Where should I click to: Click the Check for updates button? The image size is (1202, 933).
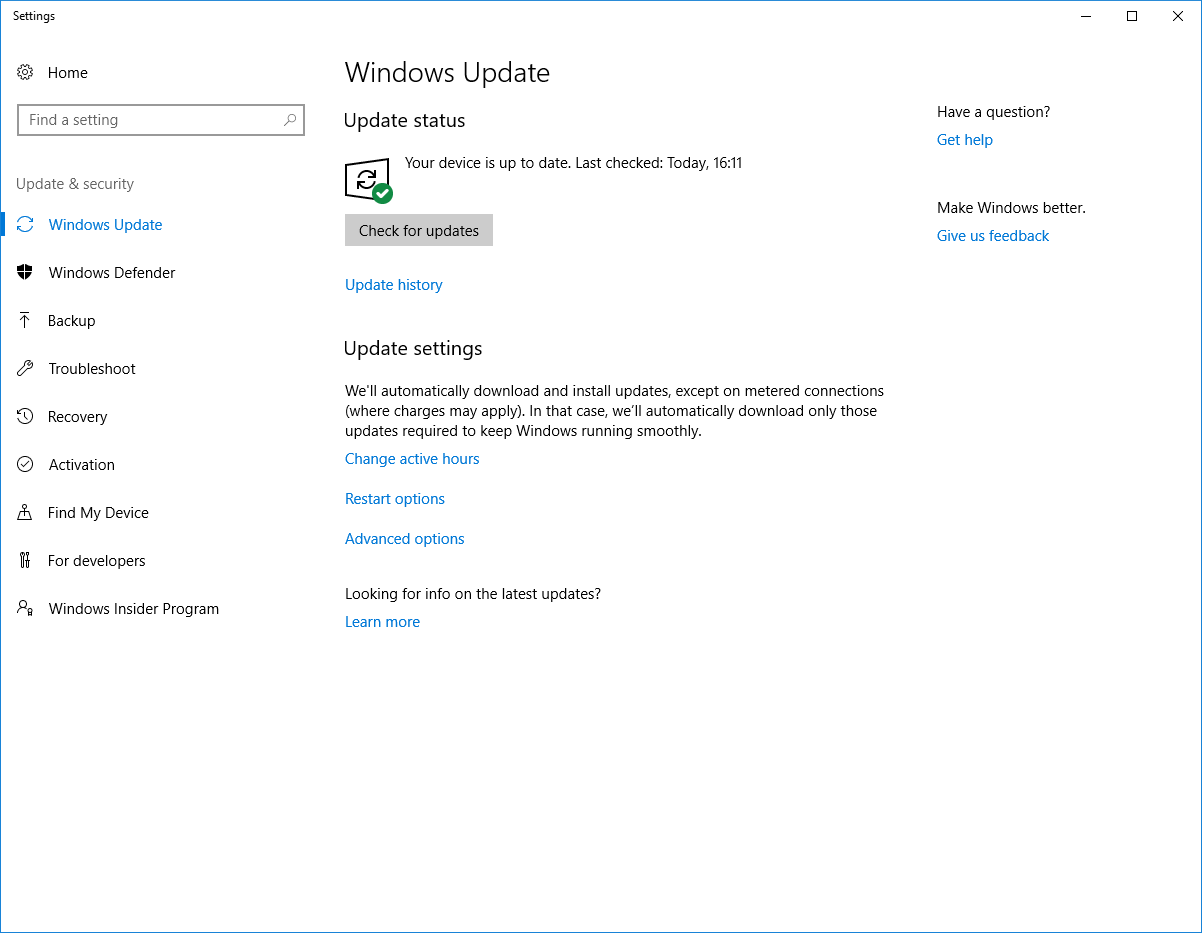click(419, 230)
